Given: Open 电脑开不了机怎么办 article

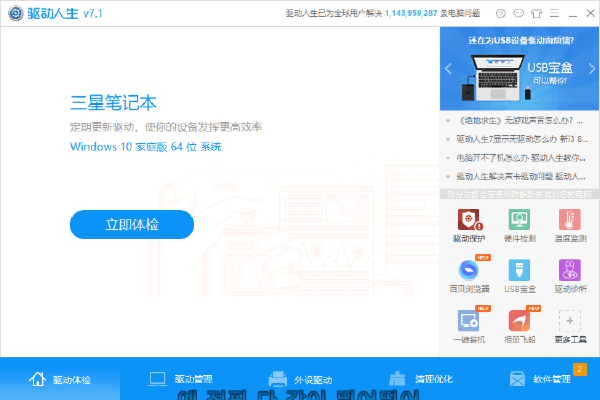Looking at the screenshot, I should pos(521,158).
